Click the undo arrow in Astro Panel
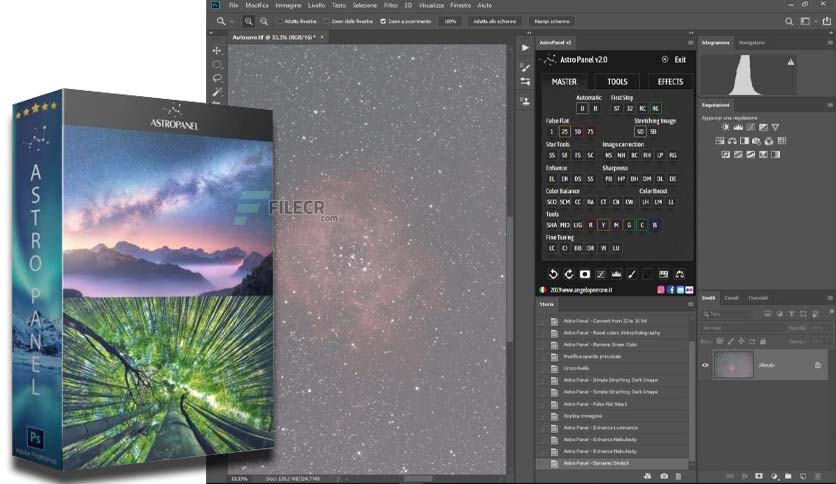 tap(553, 274)
